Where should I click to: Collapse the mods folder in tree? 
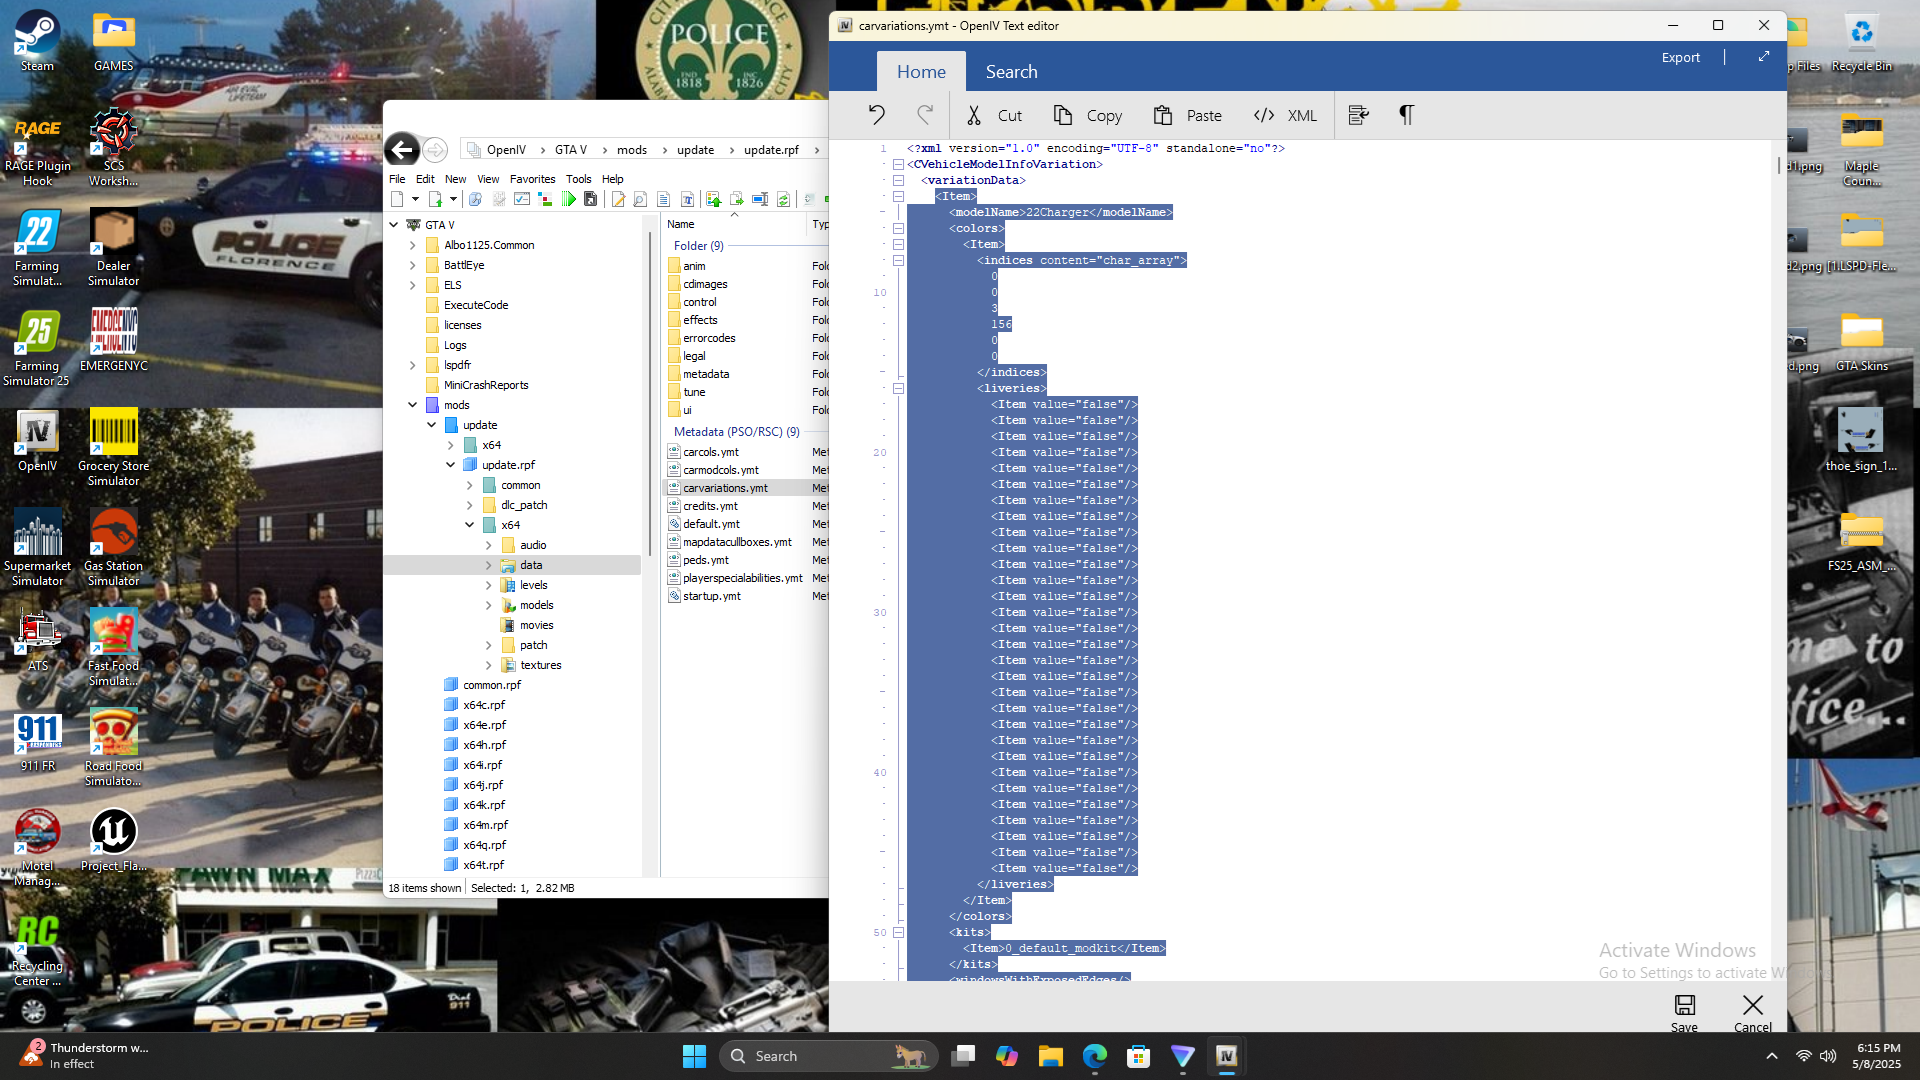tap(412, 405)
